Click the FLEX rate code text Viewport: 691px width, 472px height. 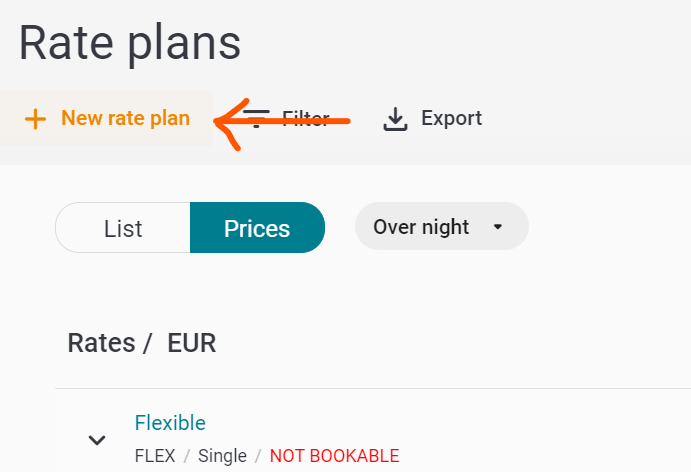155,456
